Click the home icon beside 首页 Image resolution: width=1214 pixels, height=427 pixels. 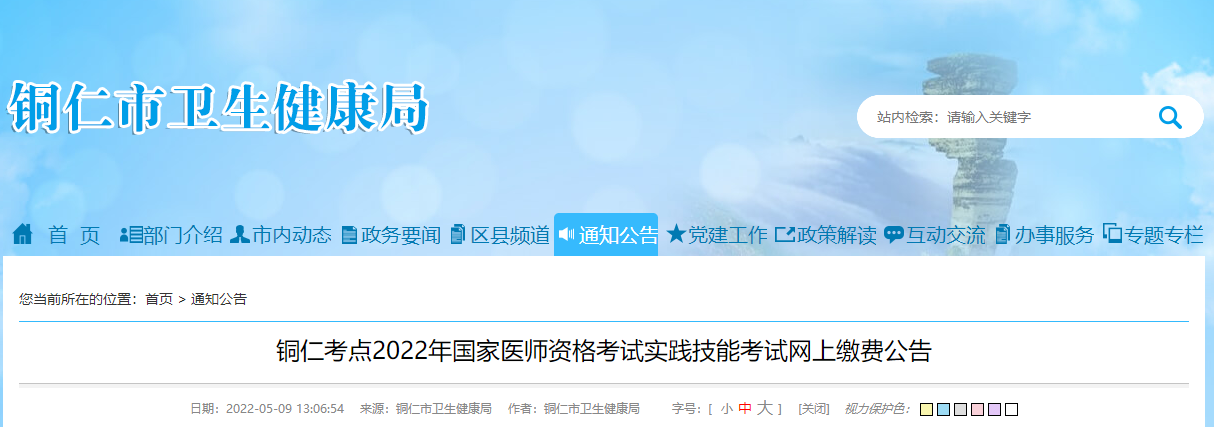point(22,234)
